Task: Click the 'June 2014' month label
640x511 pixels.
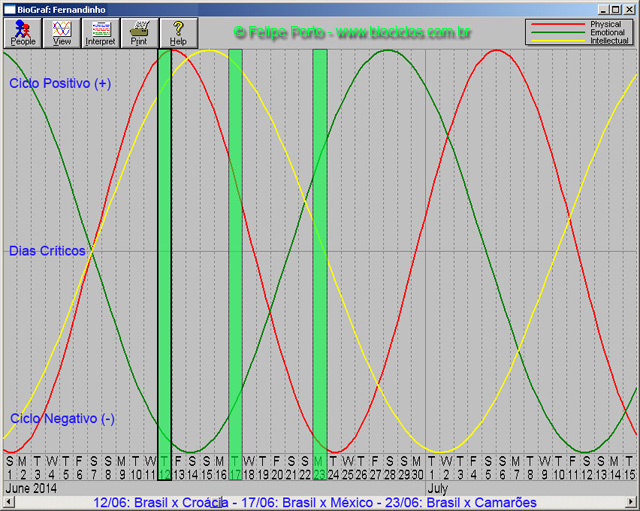Action: 31,488
